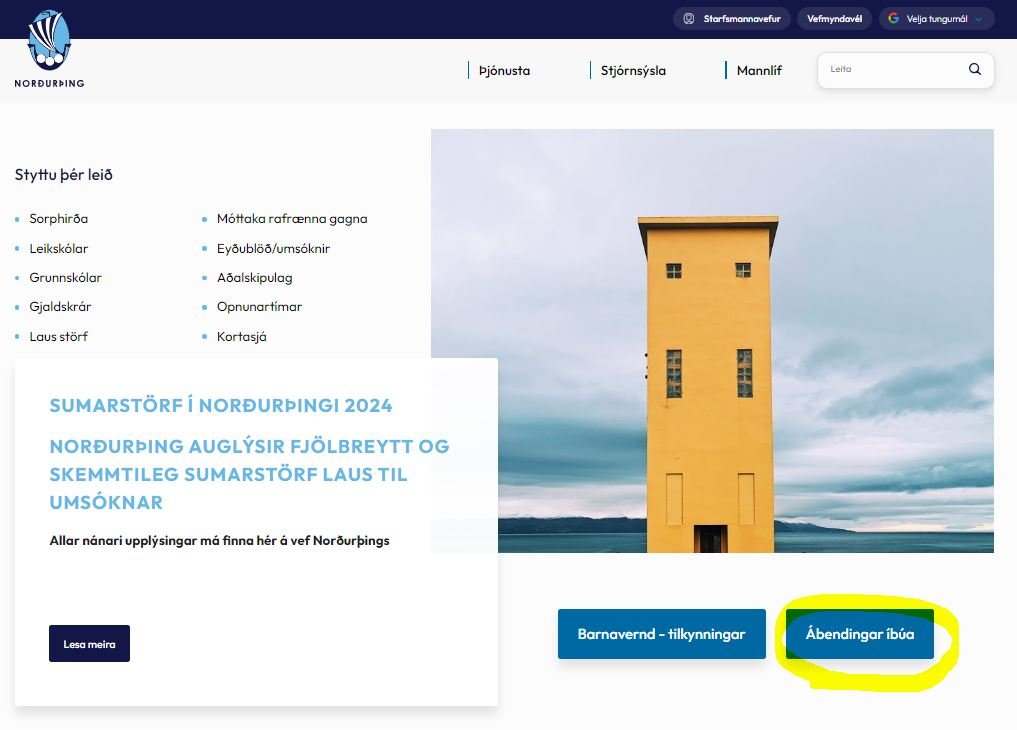Open the Vefmyndavél webcam link
The image size is (1017, 730).
tap(834, 19)
